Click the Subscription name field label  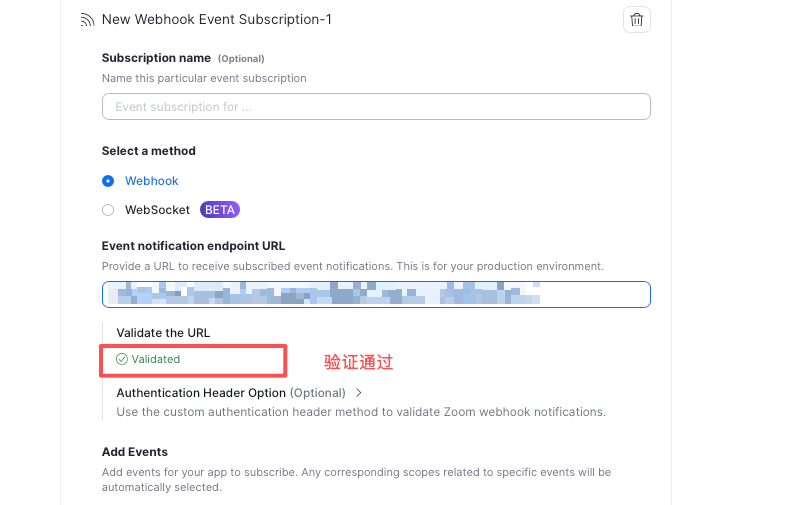[x=156, y=58]
